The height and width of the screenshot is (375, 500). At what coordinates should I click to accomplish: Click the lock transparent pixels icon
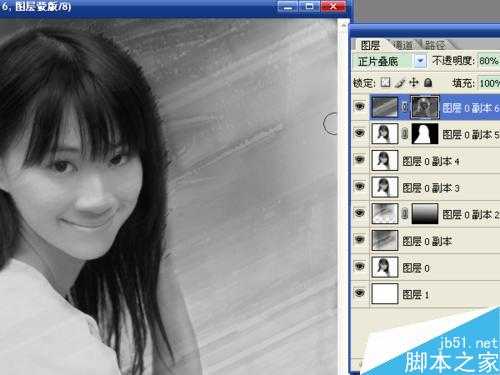tap(385, 82)
